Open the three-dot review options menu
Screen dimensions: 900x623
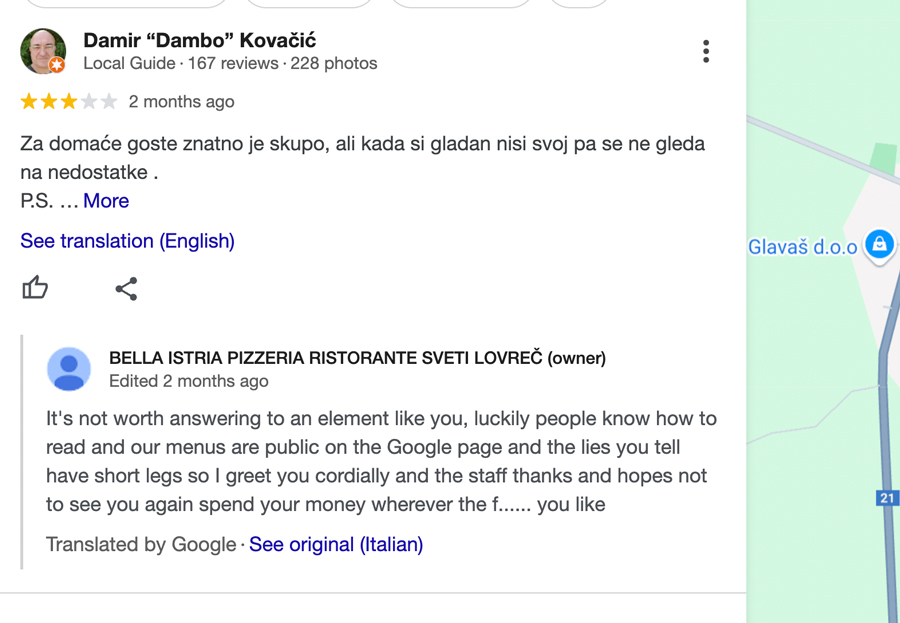point(706,52)
